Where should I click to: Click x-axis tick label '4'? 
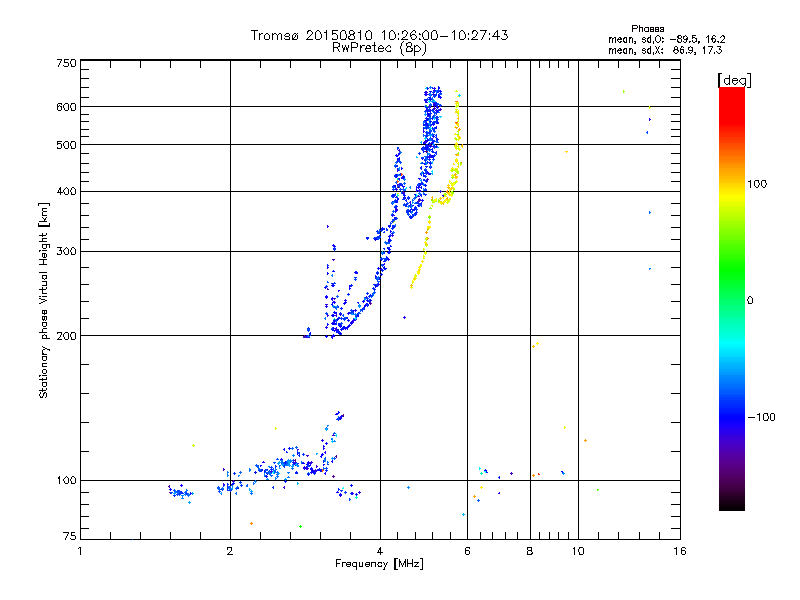coord(380,551)
